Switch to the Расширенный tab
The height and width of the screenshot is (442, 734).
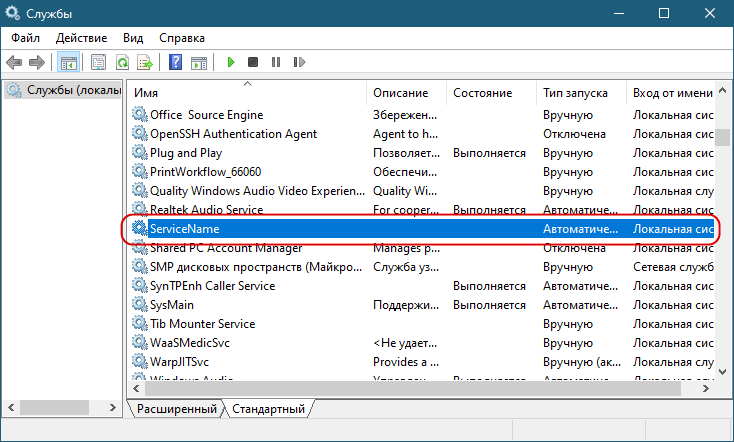[176, 409]
